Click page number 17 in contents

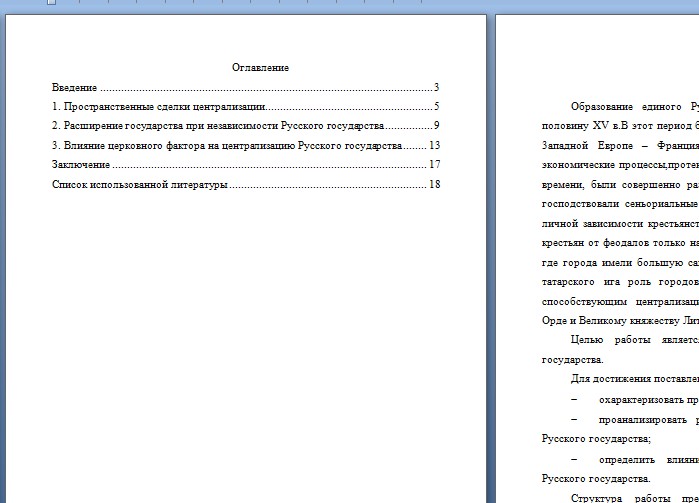434,165
